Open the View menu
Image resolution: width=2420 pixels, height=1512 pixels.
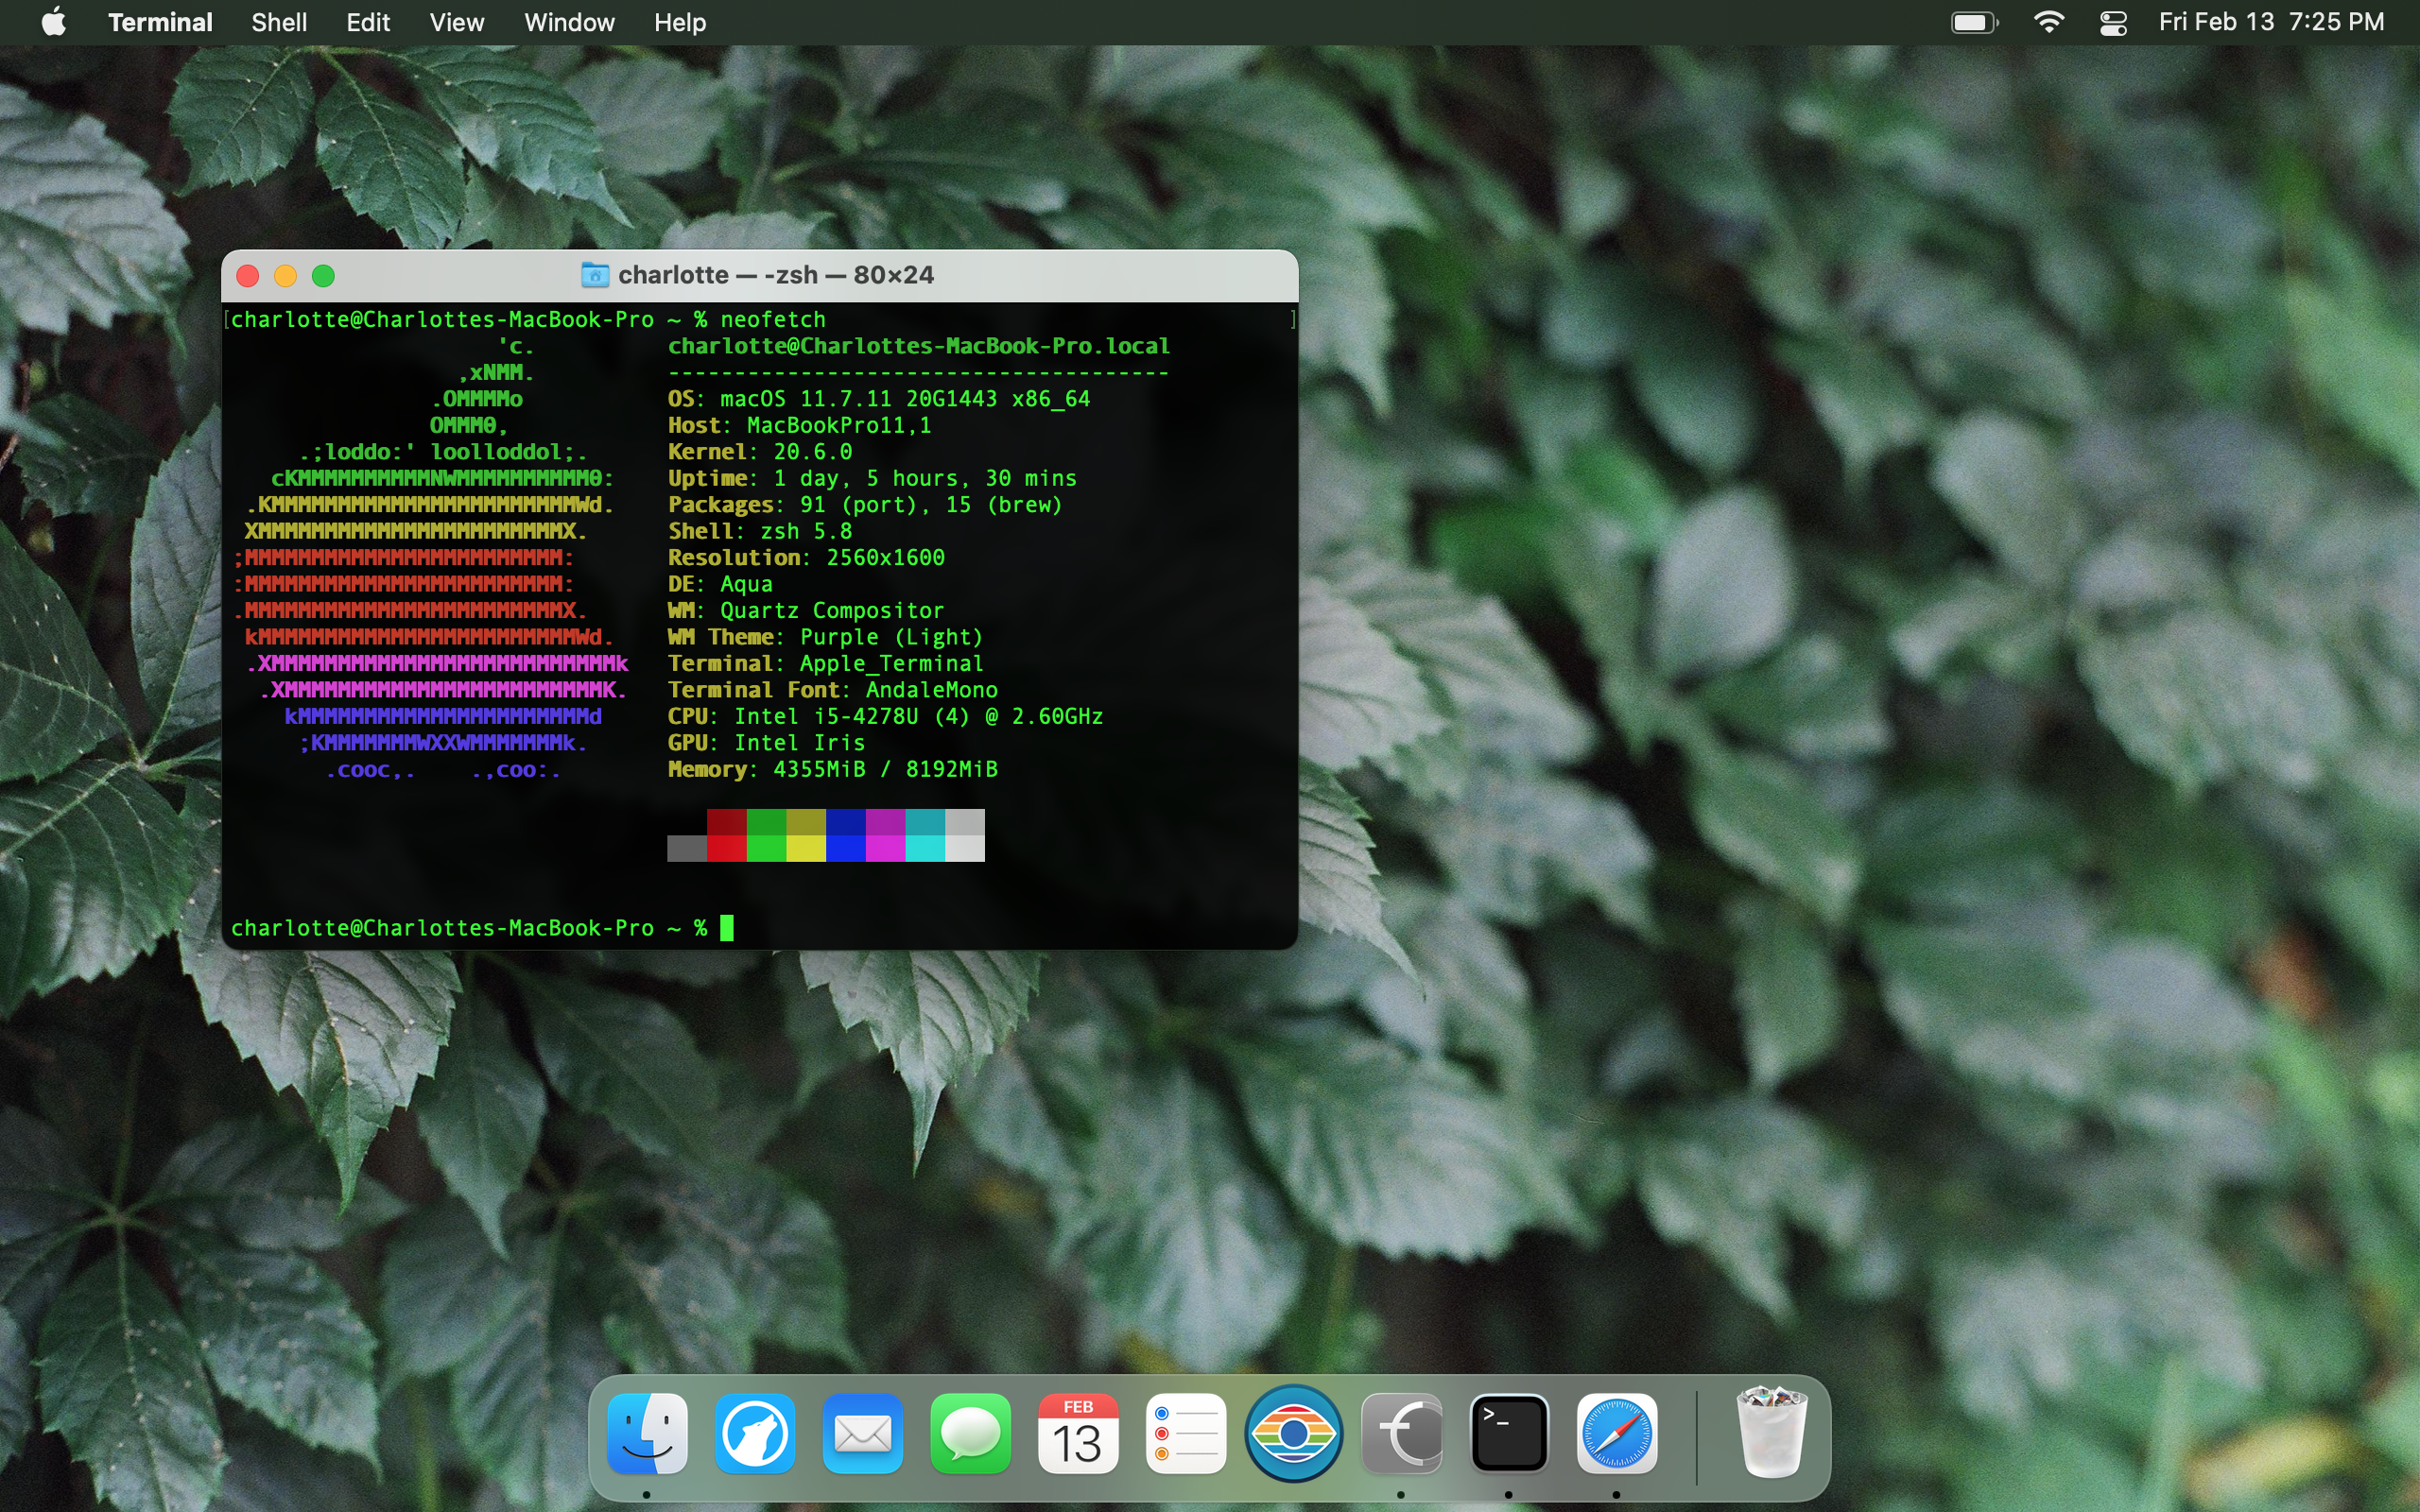tap(456, 22)
